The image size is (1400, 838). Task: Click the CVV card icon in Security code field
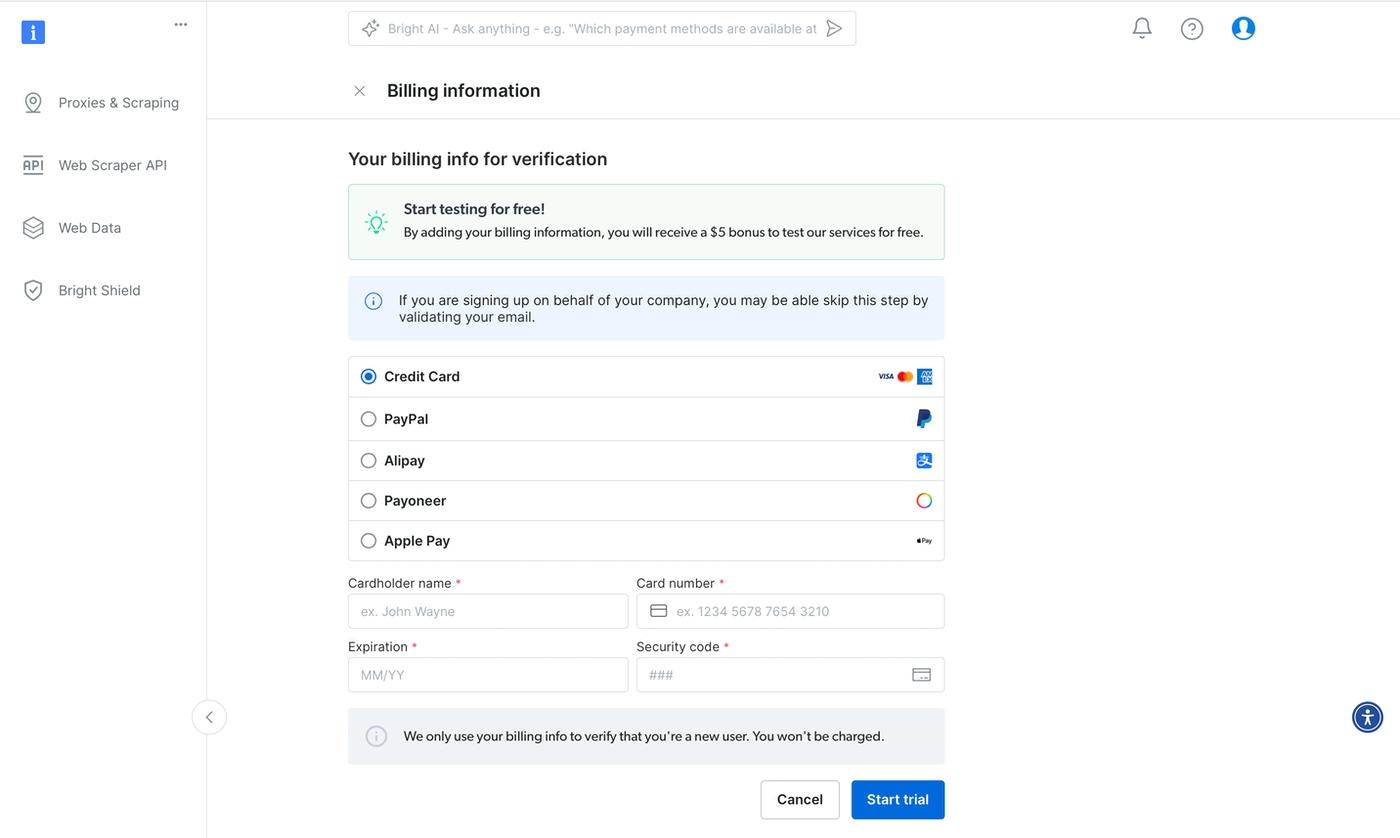coord(921,675)
